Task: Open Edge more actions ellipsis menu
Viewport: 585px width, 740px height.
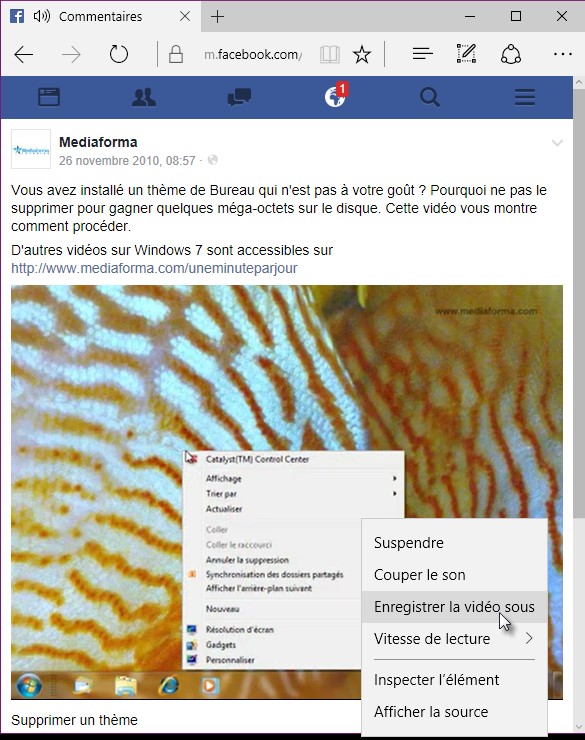Action: click(563, 54)
